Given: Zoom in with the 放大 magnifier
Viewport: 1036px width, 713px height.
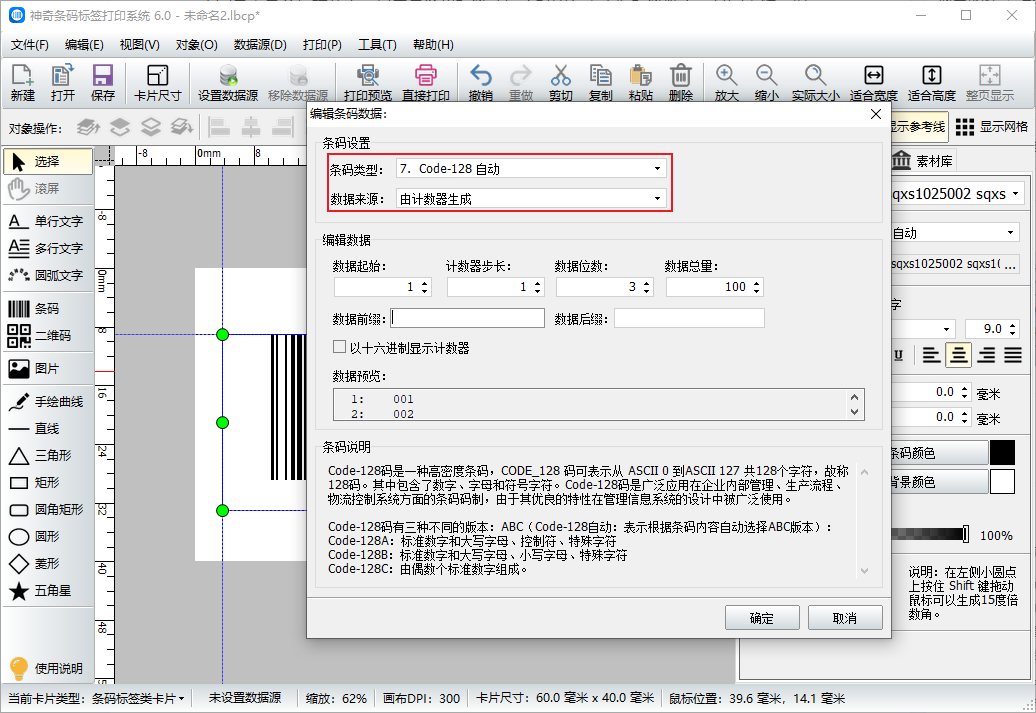Looking at the screenshot, I should pyautogui.click(x=726, y=83).
